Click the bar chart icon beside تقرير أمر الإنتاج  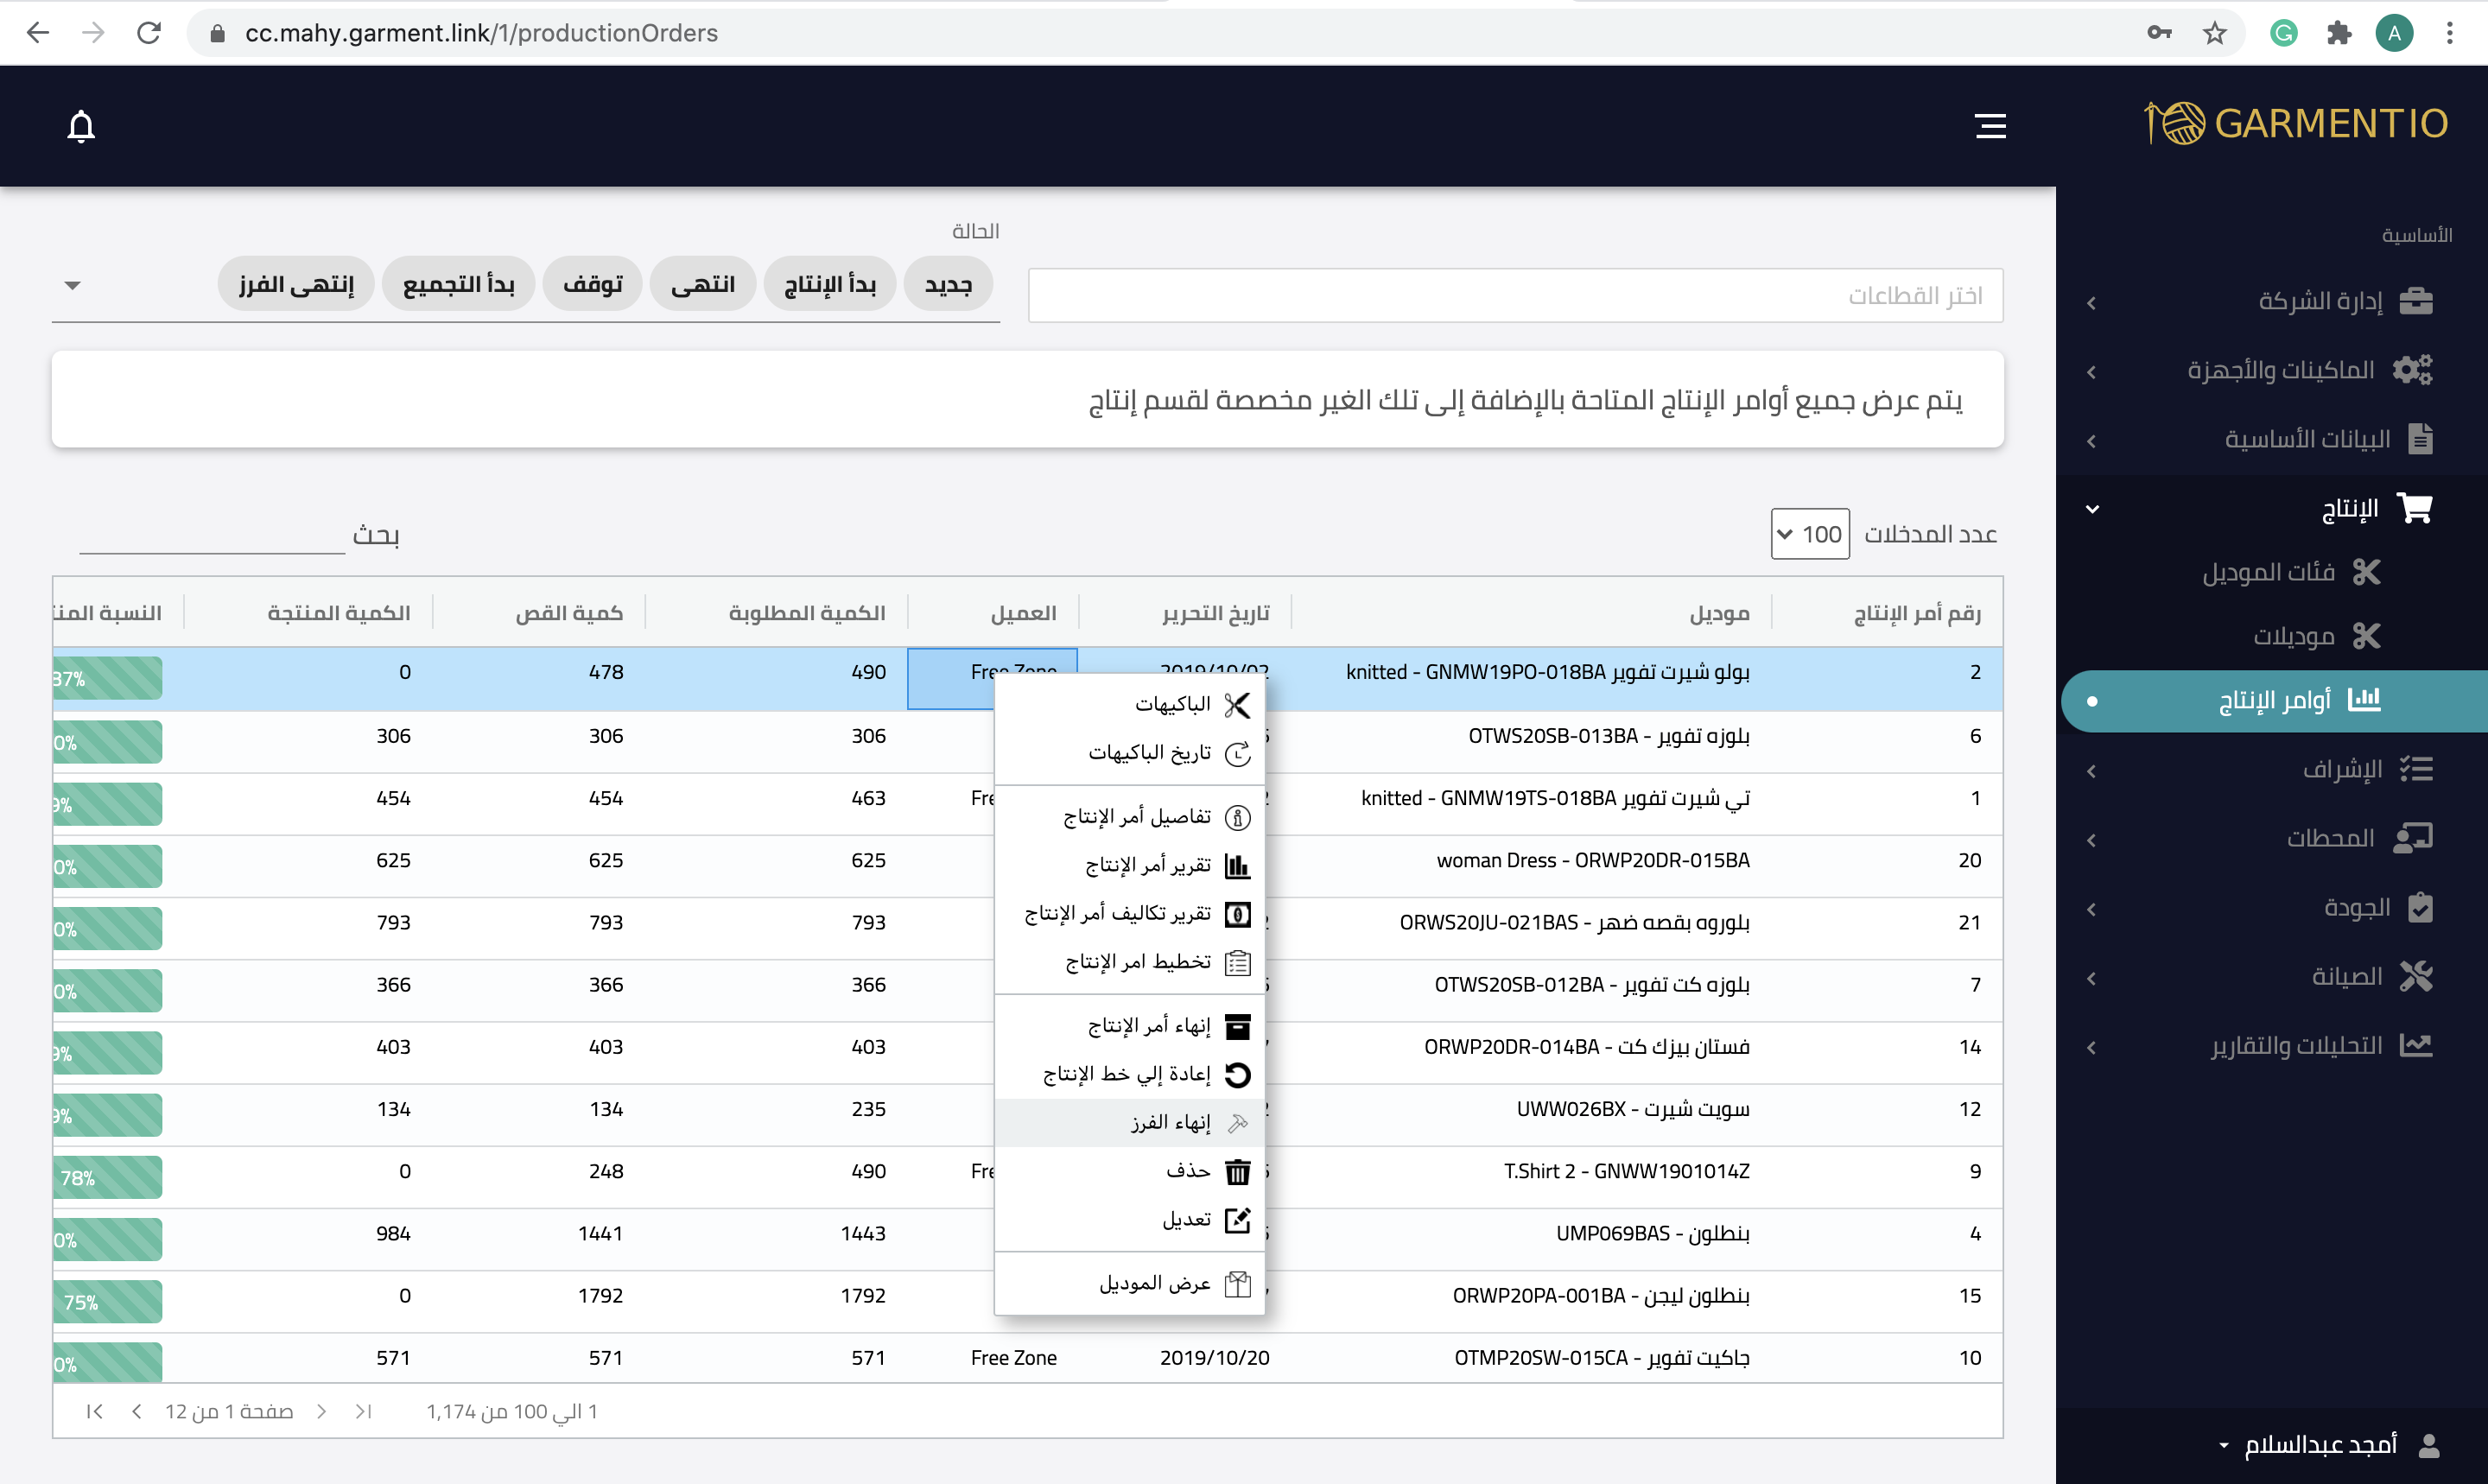coord(1237,865)
